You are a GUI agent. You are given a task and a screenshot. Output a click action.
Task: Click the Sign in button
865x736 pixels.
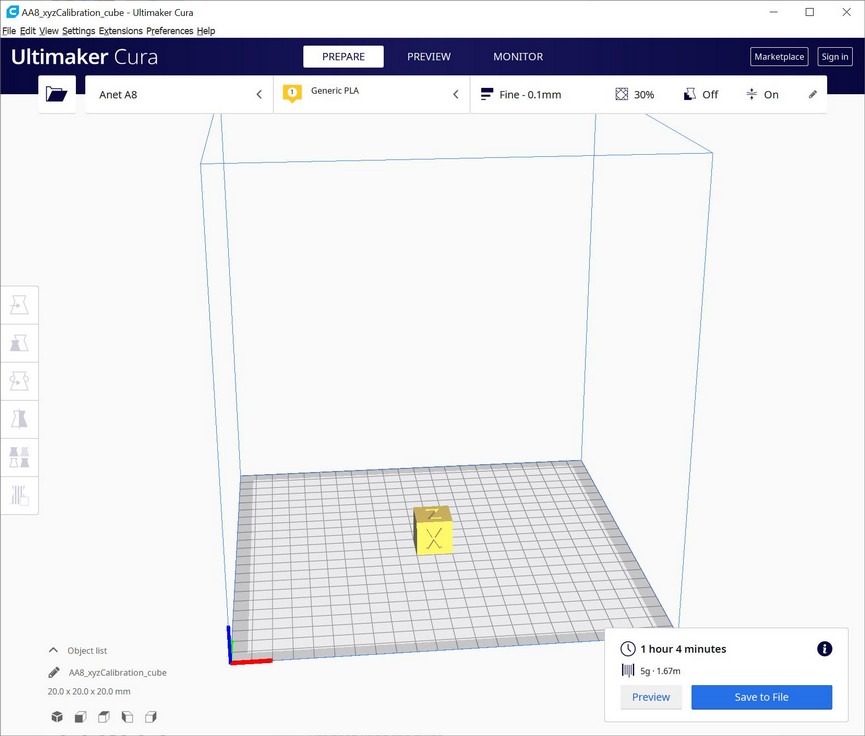click(x=835, y=56)
